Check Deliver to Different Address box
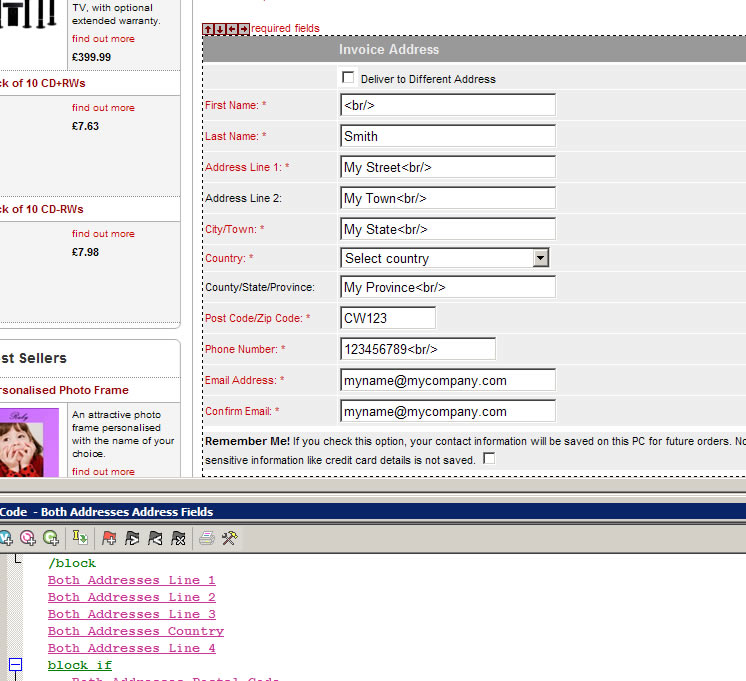This screenshot has height=681, width=746. [x=348, y=77]
